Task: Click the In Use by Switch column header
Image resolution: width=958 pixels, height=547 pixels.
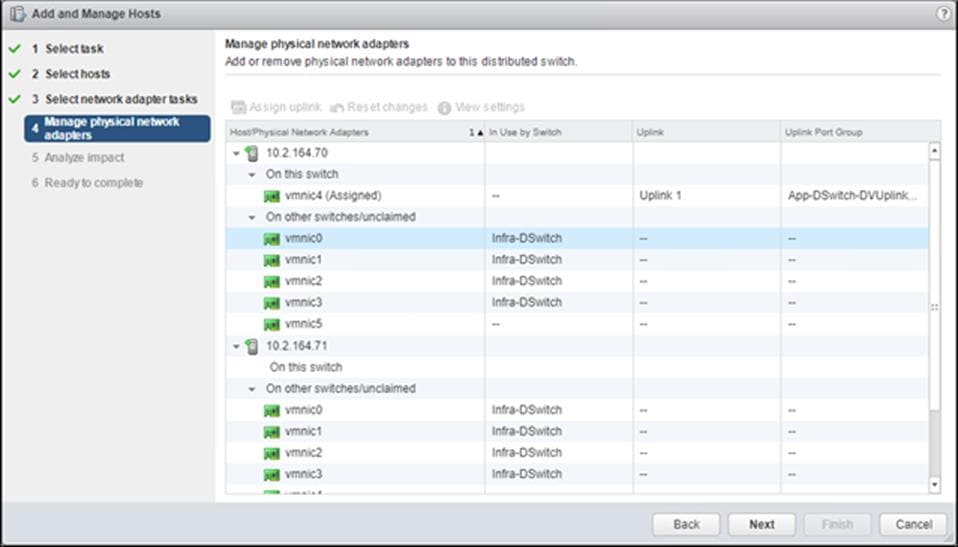Action: [x=559, y=132]
